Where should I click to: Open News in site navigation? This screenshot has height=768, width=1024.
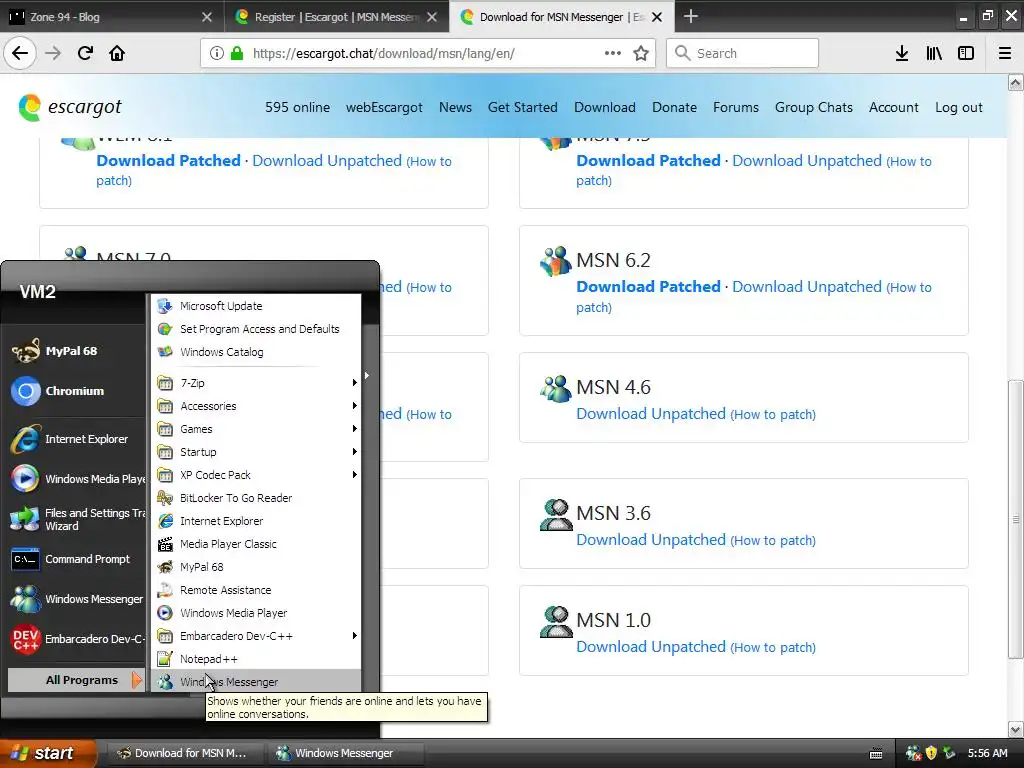455,107
